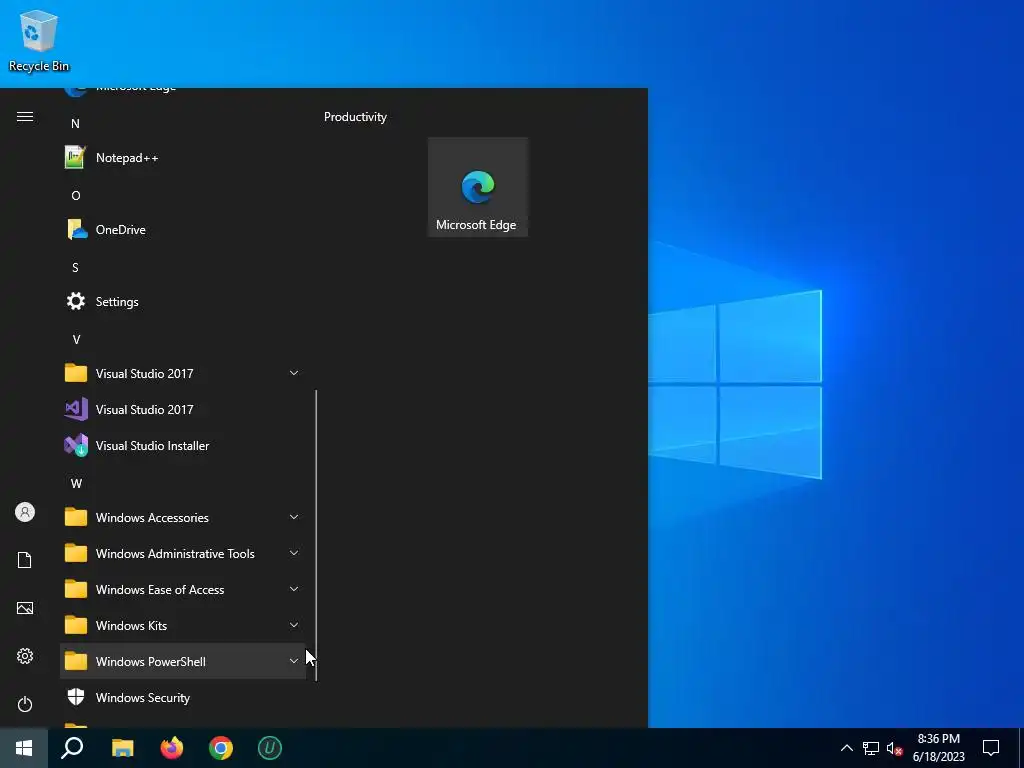The width and height of the screenshot is (1024, 768).
Task: Open Windows Security shield entry
Action: [x=183, y=697]
